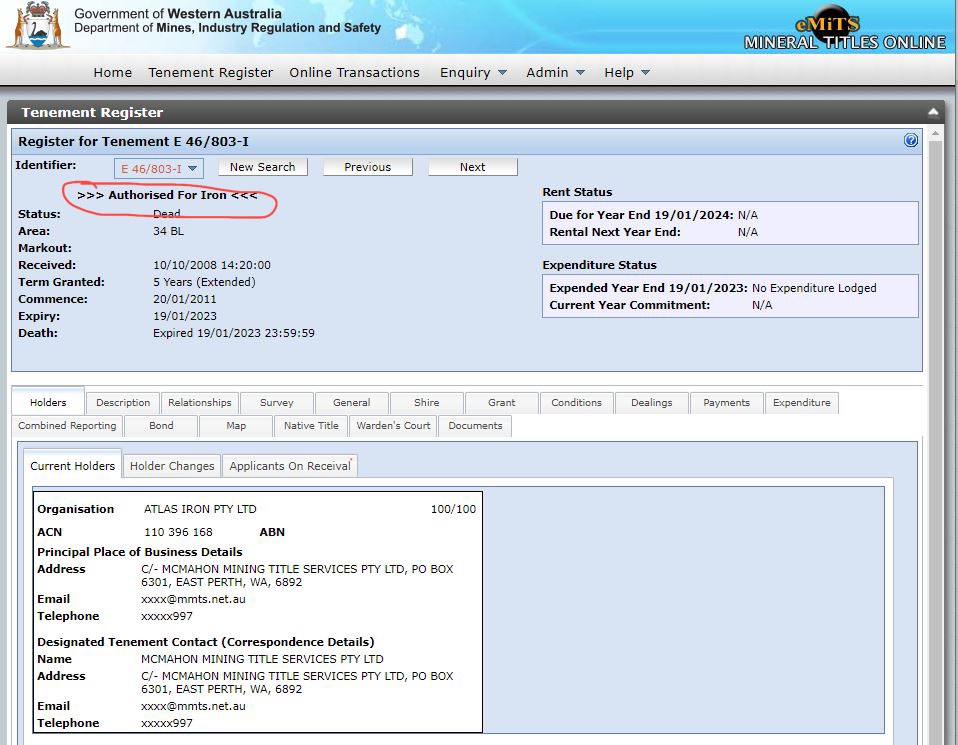The height and width of the screenshot is (745, 958).
Task: Go to Home in navigation bar
Action: click(112, 72)
